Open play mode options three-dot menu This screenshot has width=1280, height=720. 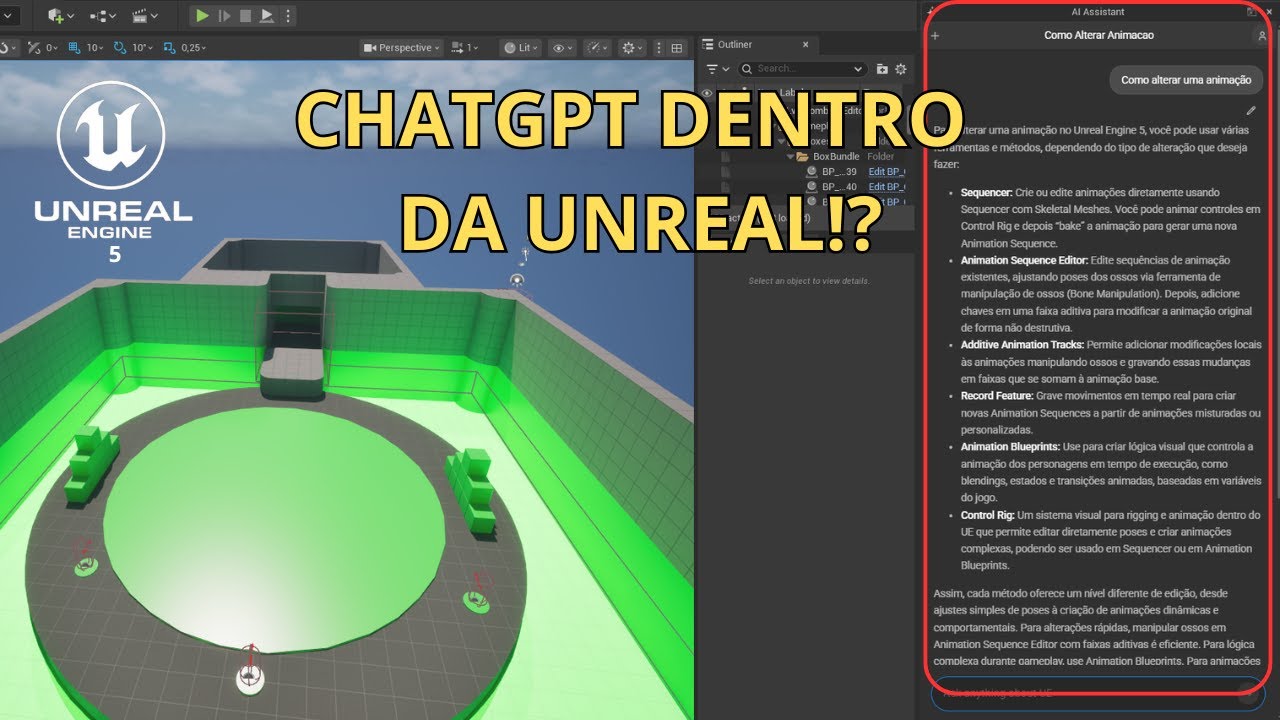[289, 15]
